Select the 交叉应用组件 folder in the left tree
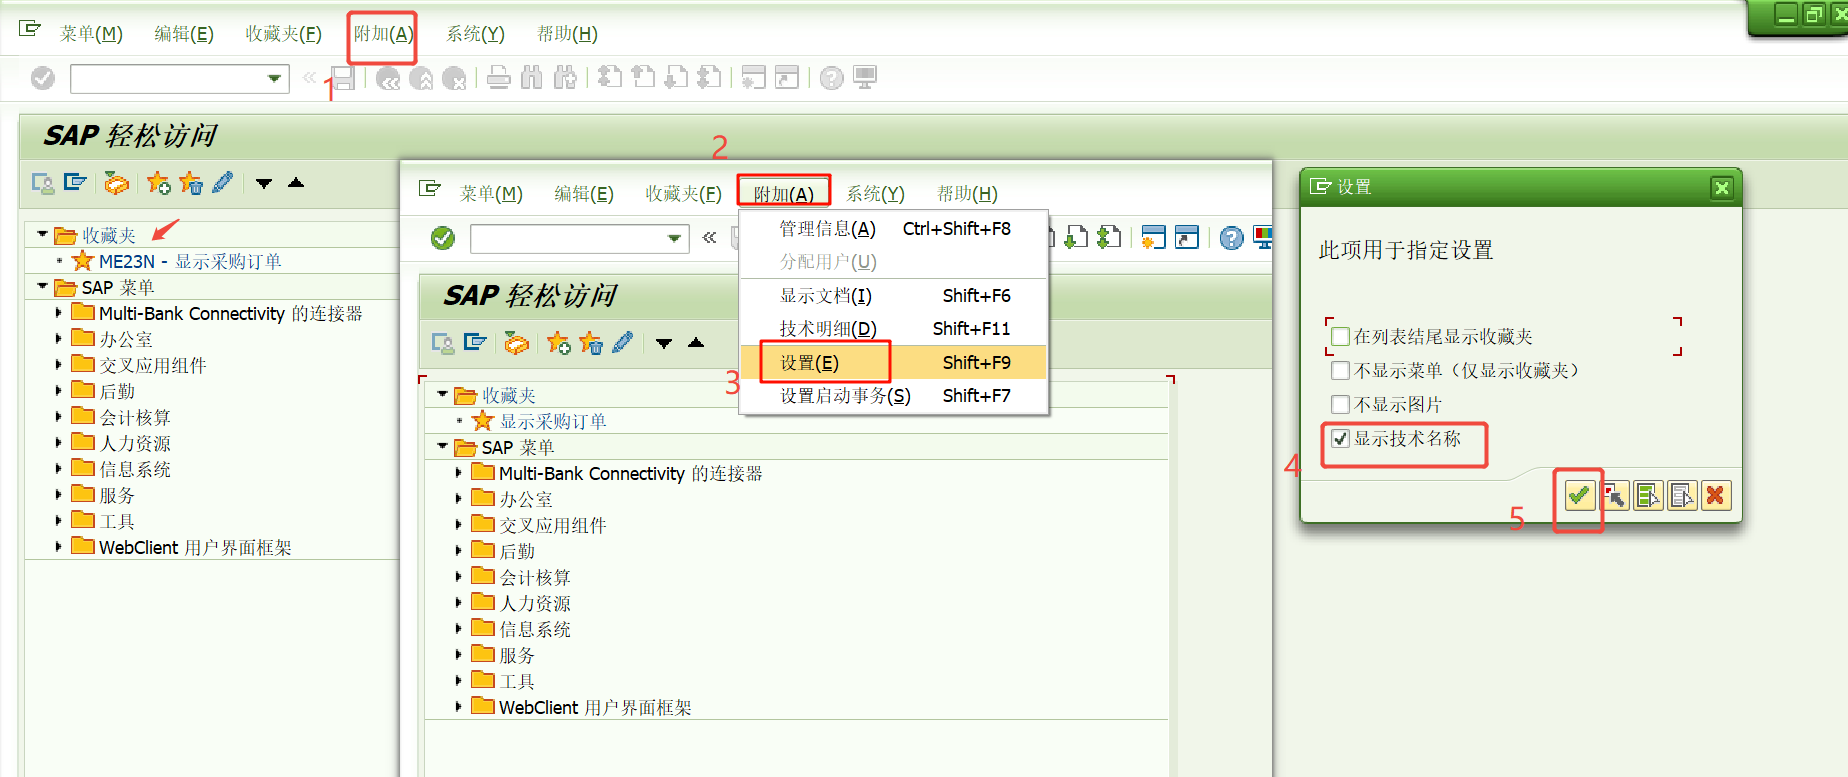Viewport: 1848px width, 777px height. tap(153, 366)
